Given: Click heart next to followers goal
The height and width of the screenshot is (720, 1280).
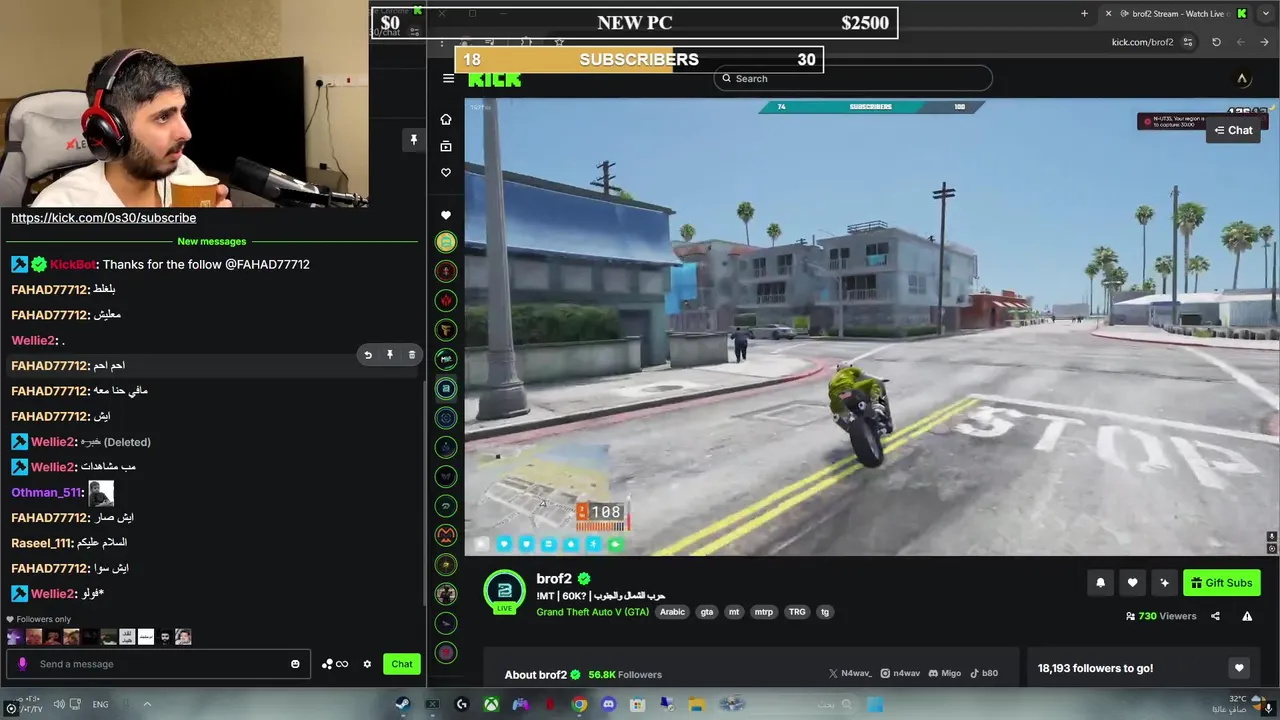Looking at the screenshot, I should (x=1239, y=668).
